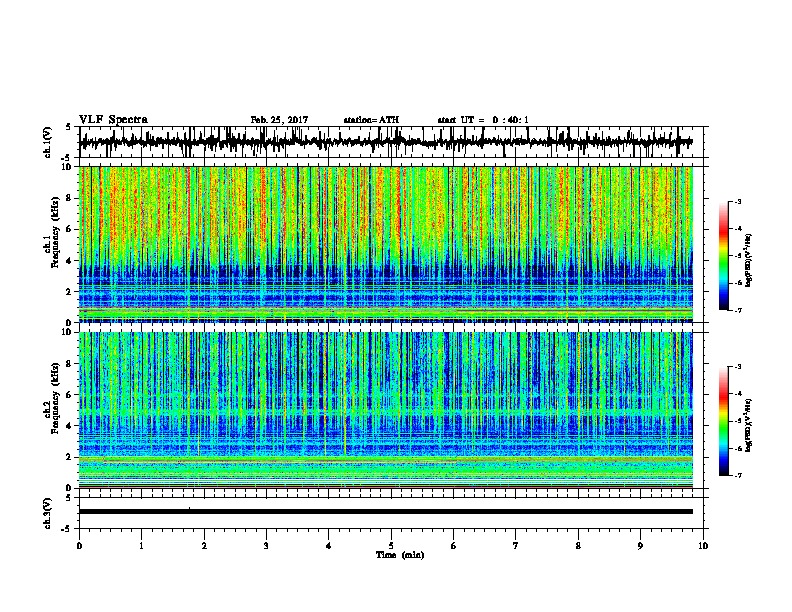Click the ch.2 spectrogram color scale bar
Screen dimensions: 792x612
pyautogui.click(x=724, y=421)
